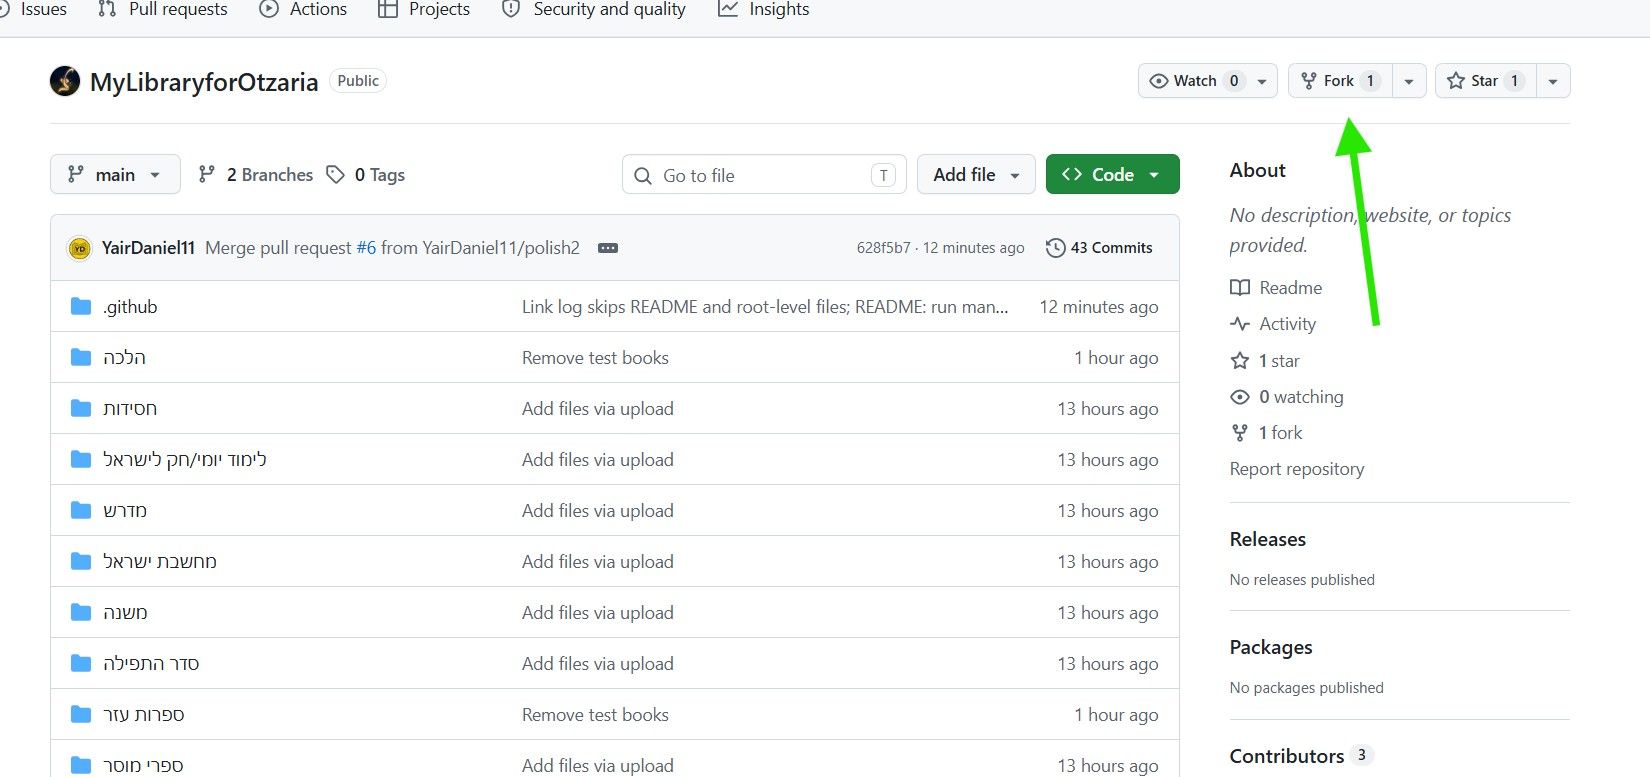
Task: Open the 43 Commits history
Action: pos(1099,248)
